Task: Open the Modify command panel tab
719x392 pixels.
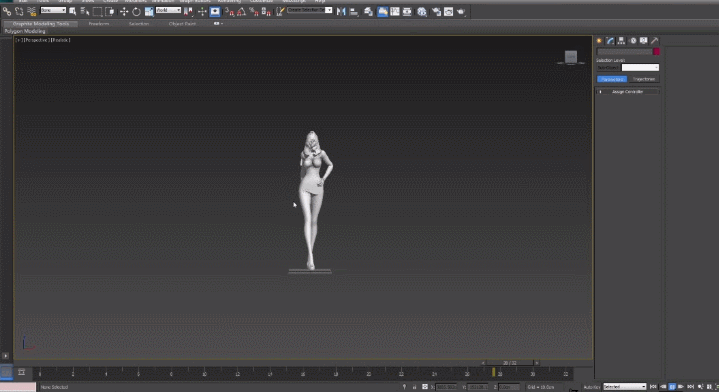Action: coord(610,41)
